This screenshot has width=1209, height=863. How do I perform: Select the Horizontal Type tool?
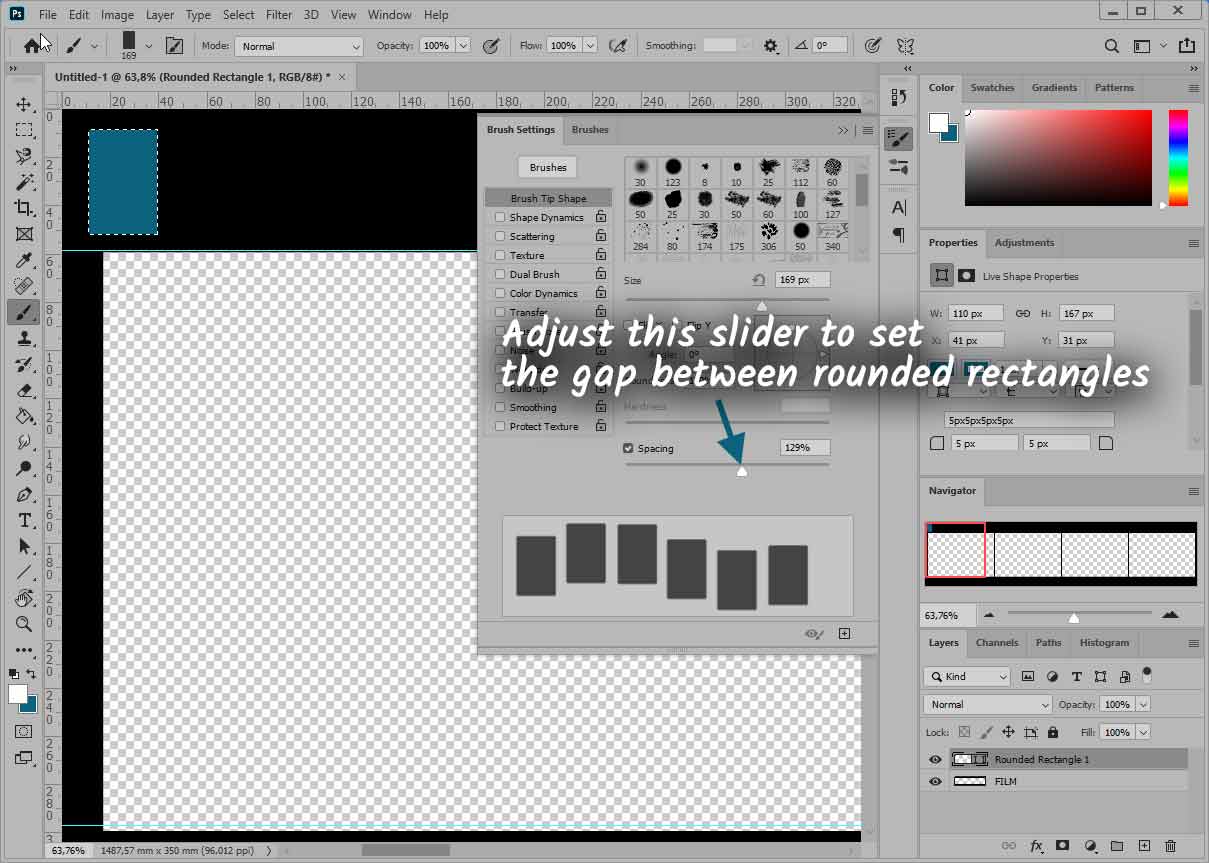[24, 520]
